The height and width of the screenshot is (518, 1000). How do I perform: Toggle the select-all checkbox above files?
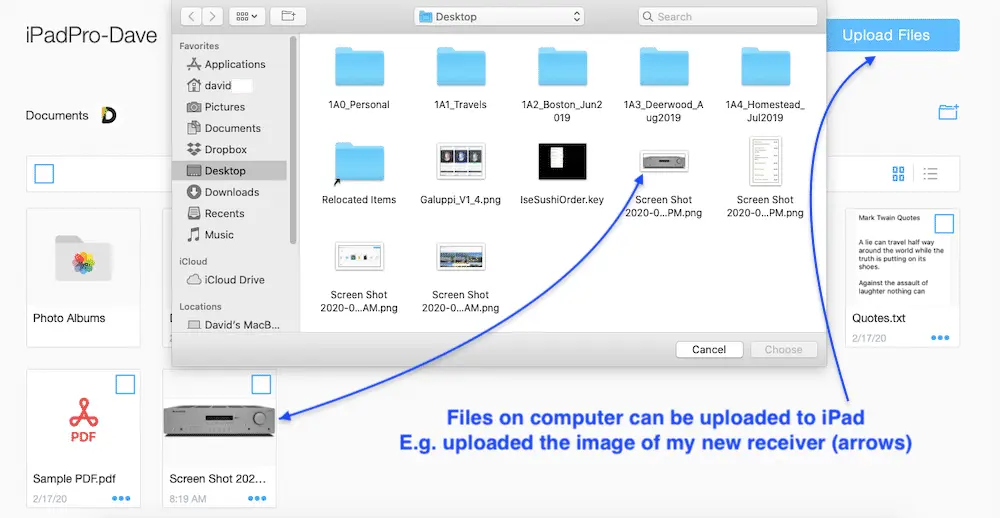44,174
